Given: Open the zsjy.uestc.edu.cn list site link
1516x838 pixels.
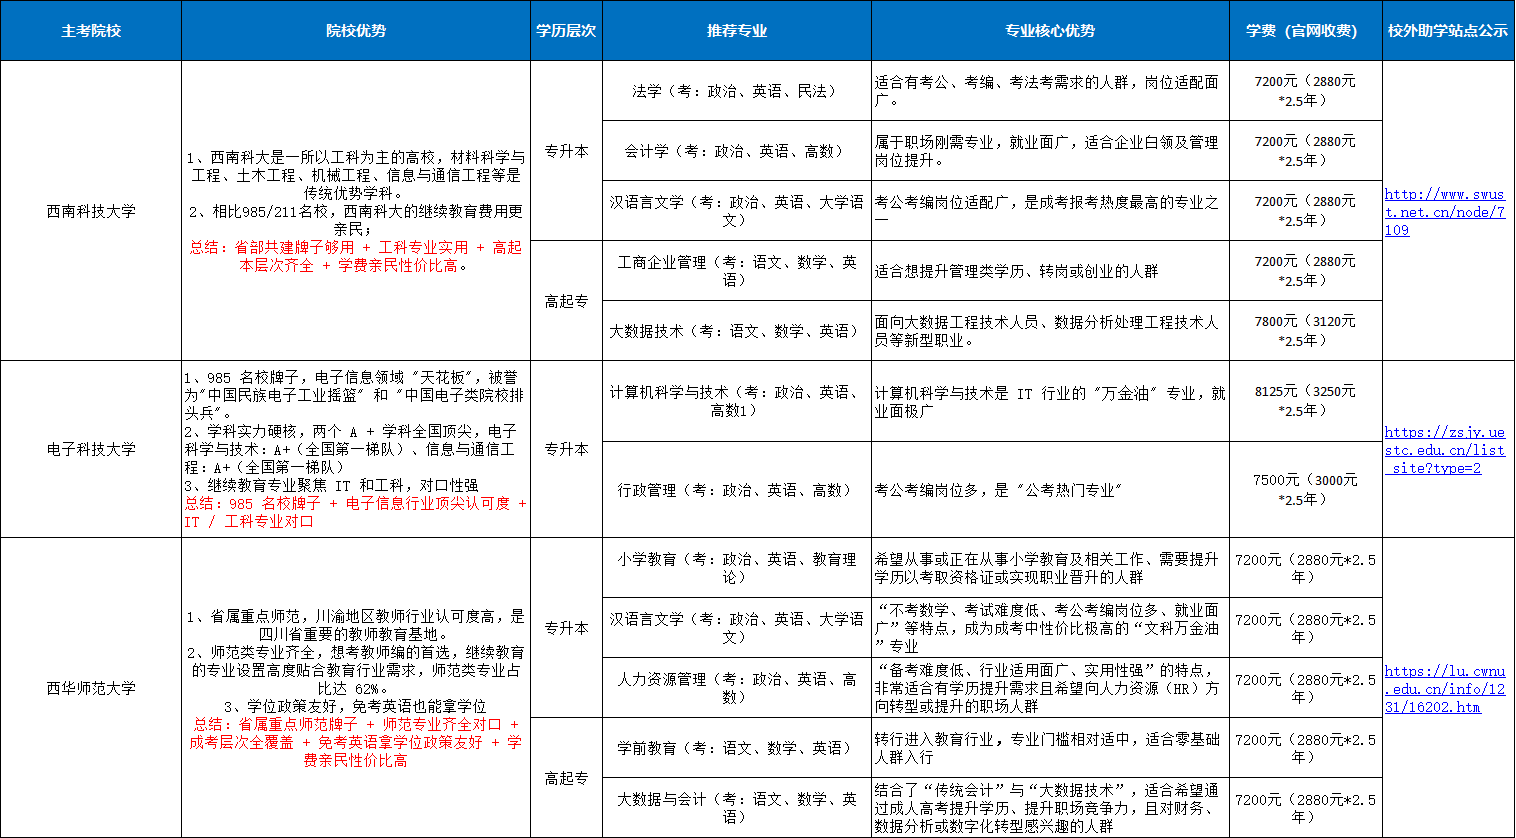Looking at the screenshot, I should pyautogui.click(x=1445, y=450).
